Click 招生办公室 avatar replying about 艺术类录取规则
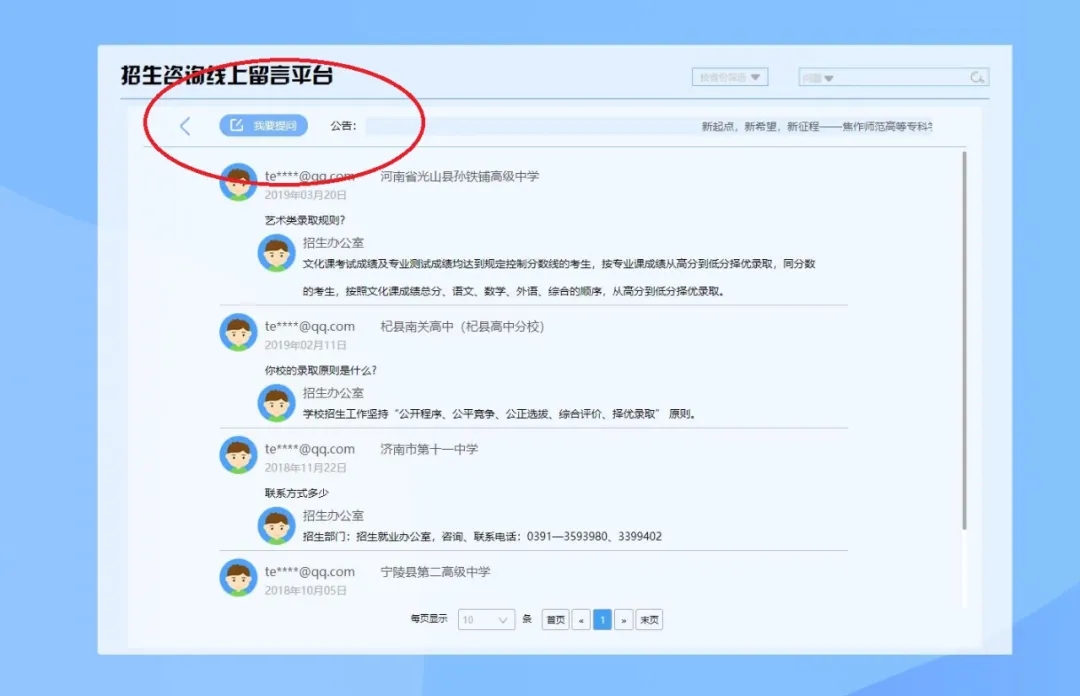The width and height of the screenshot is (1080, 696). [276, 253]
